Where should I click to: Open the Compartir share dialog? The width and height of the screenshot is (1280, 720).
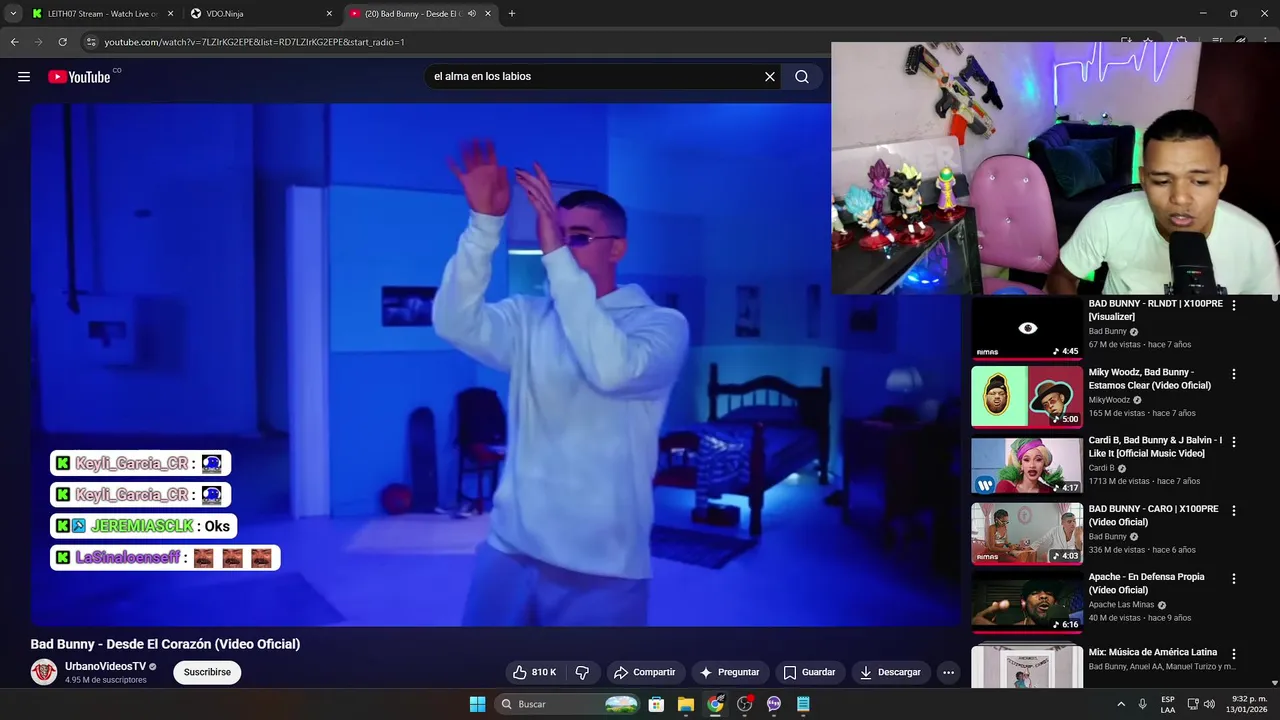pyautogui.click(x=644, y=672)
